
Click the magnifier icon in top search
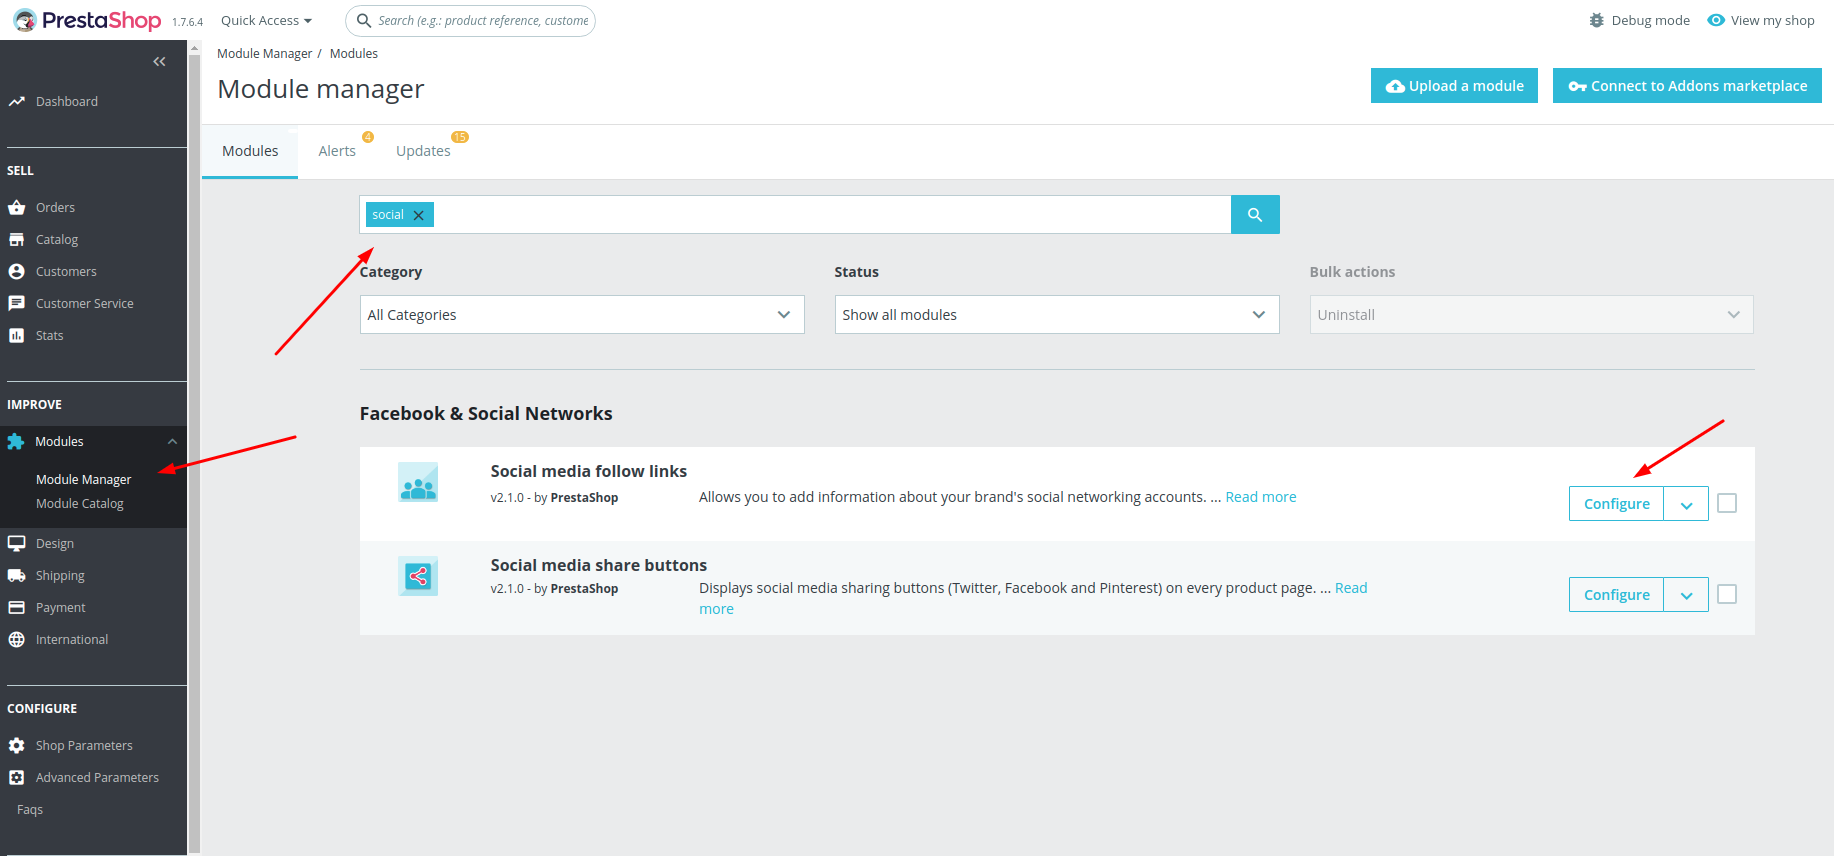pos(364,20)
